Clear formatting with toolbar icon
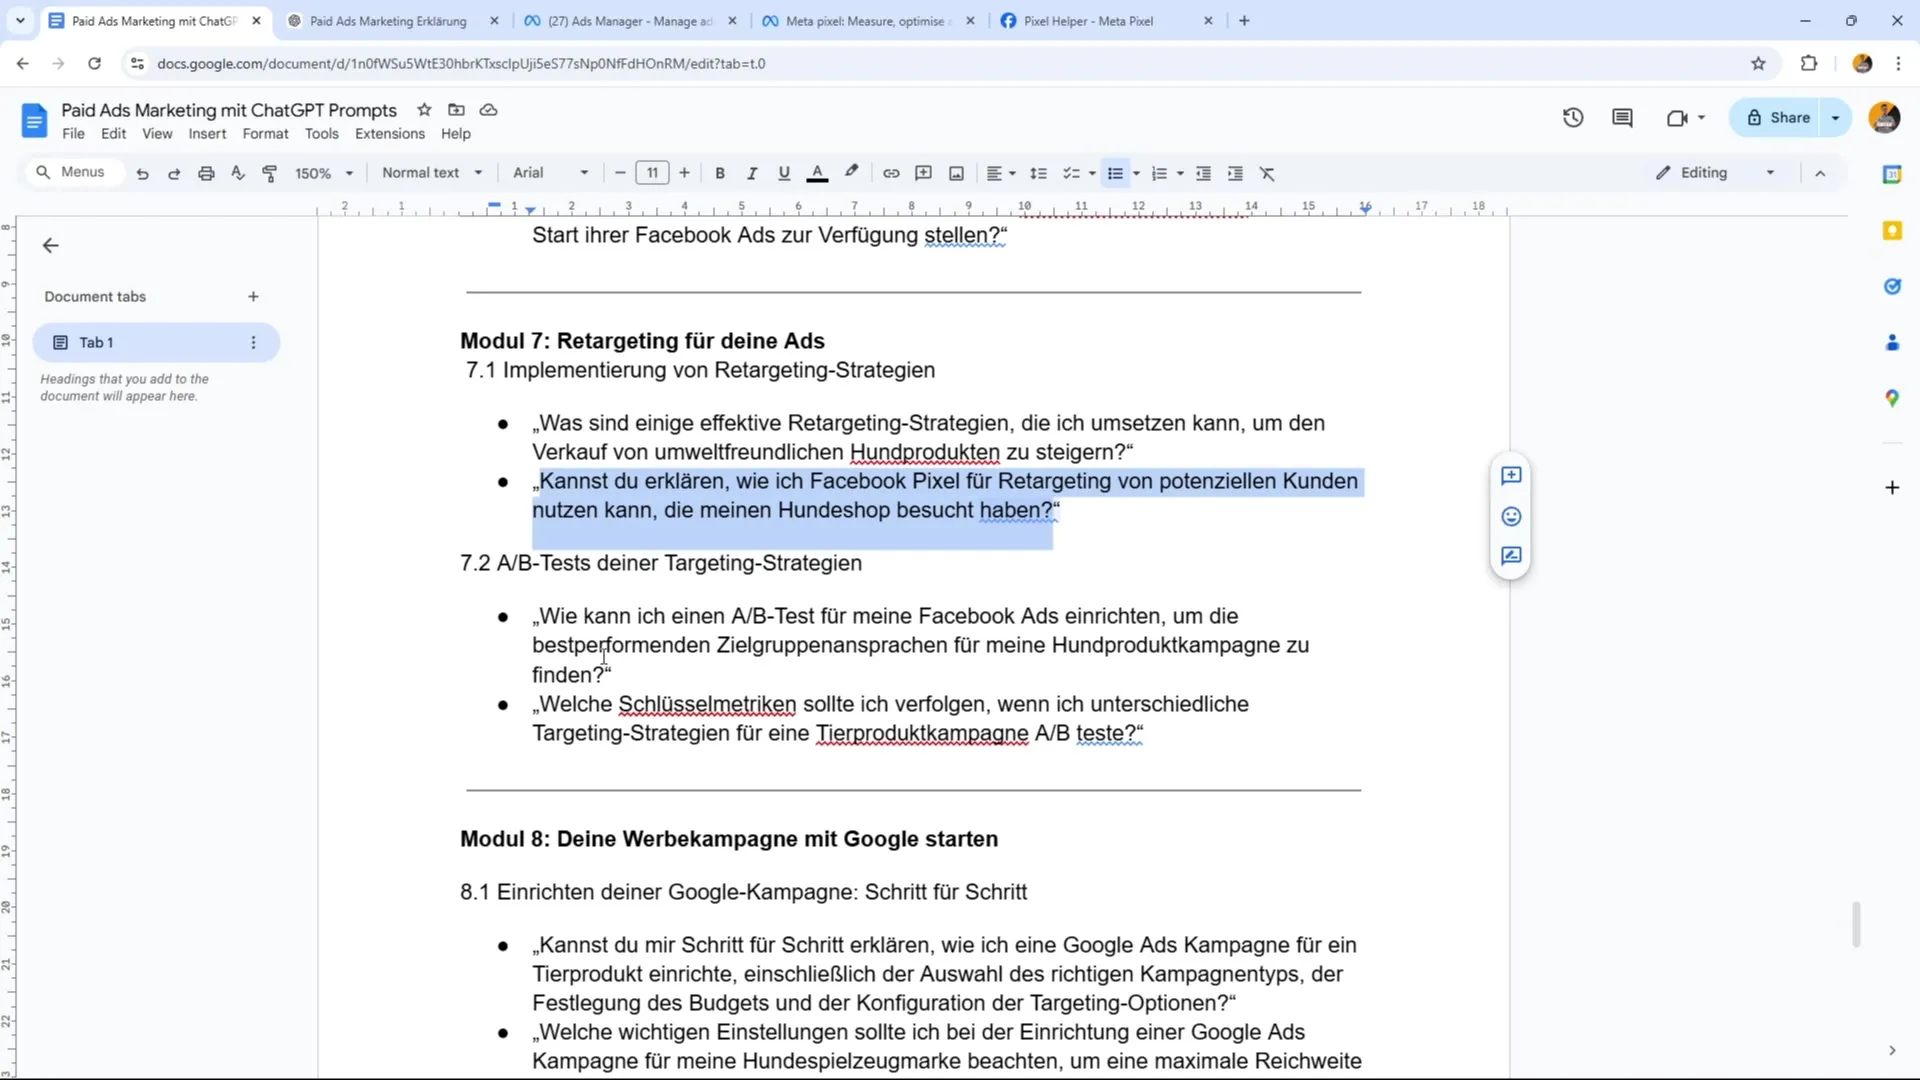This screenshot has height=1080, width=1920. click(x=1267, y=173)
